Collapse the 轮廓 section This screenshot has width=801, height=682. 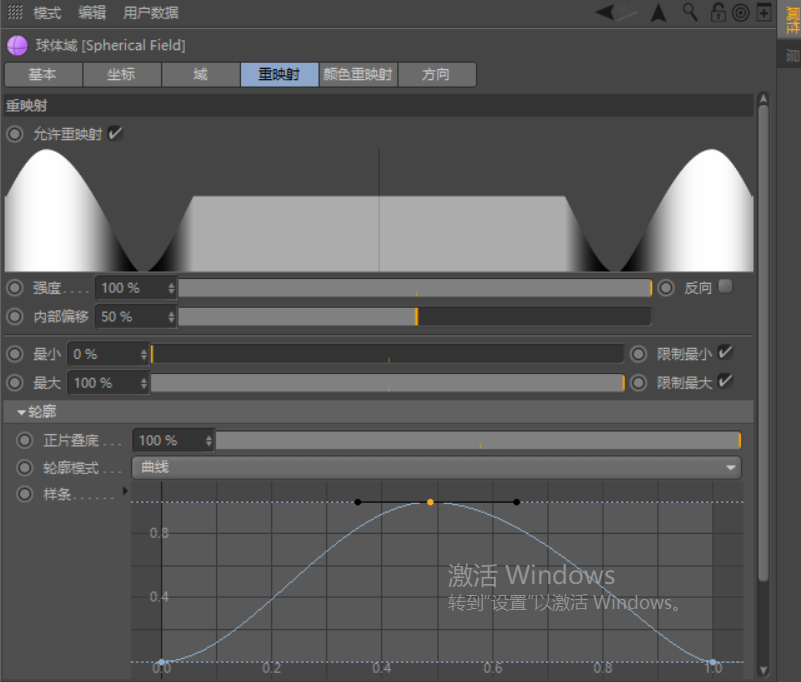click(x=21, y=412)
